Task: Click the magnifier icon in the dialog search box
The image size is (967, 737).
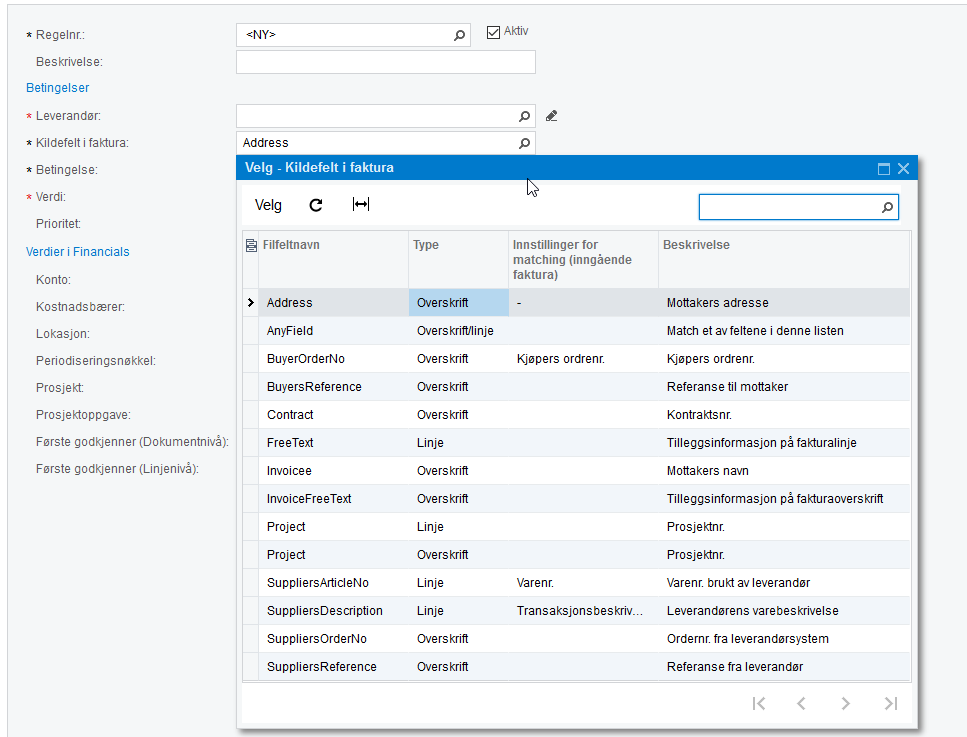Action: 887,207
